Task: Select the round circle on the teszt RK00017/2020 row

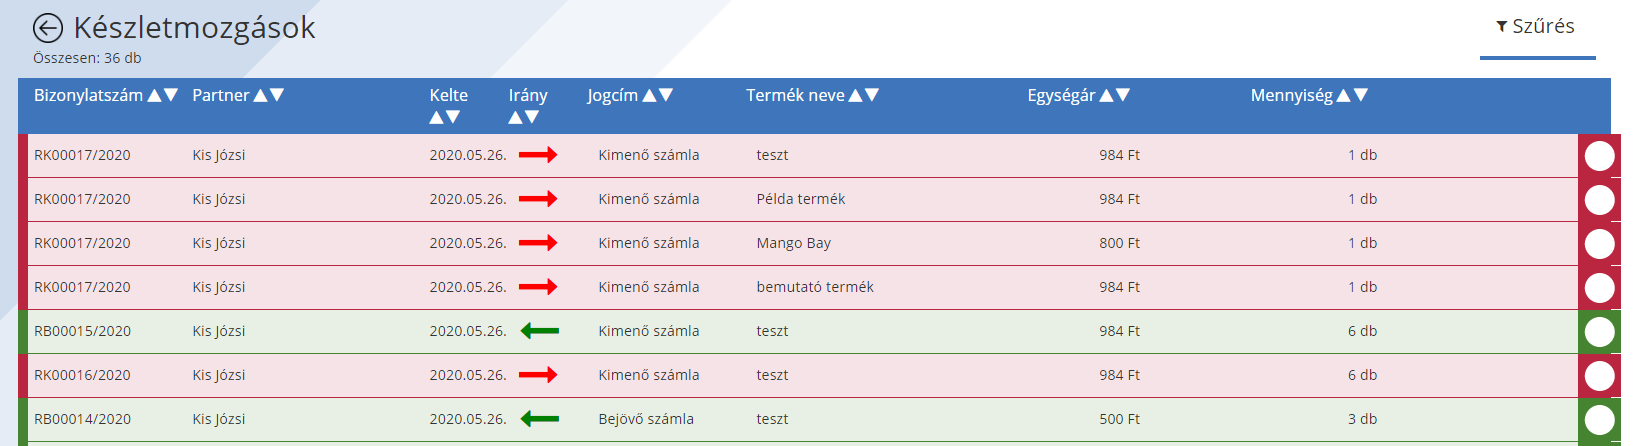Action: [1600, 156]
